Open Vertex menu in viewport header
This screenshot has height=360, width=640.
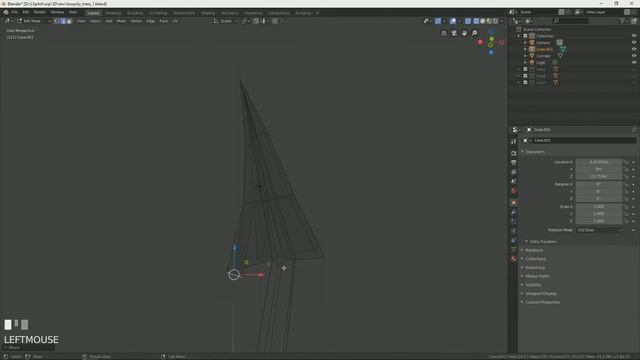tap(136, 21)
